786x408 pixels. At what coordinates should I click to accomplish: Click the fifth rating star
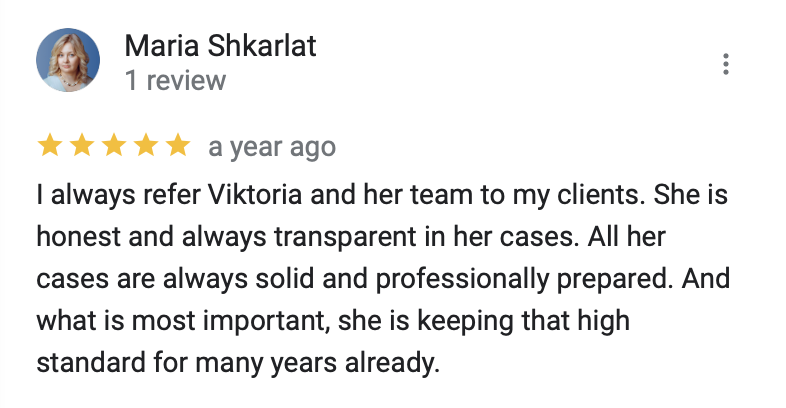tap(177, 147)
